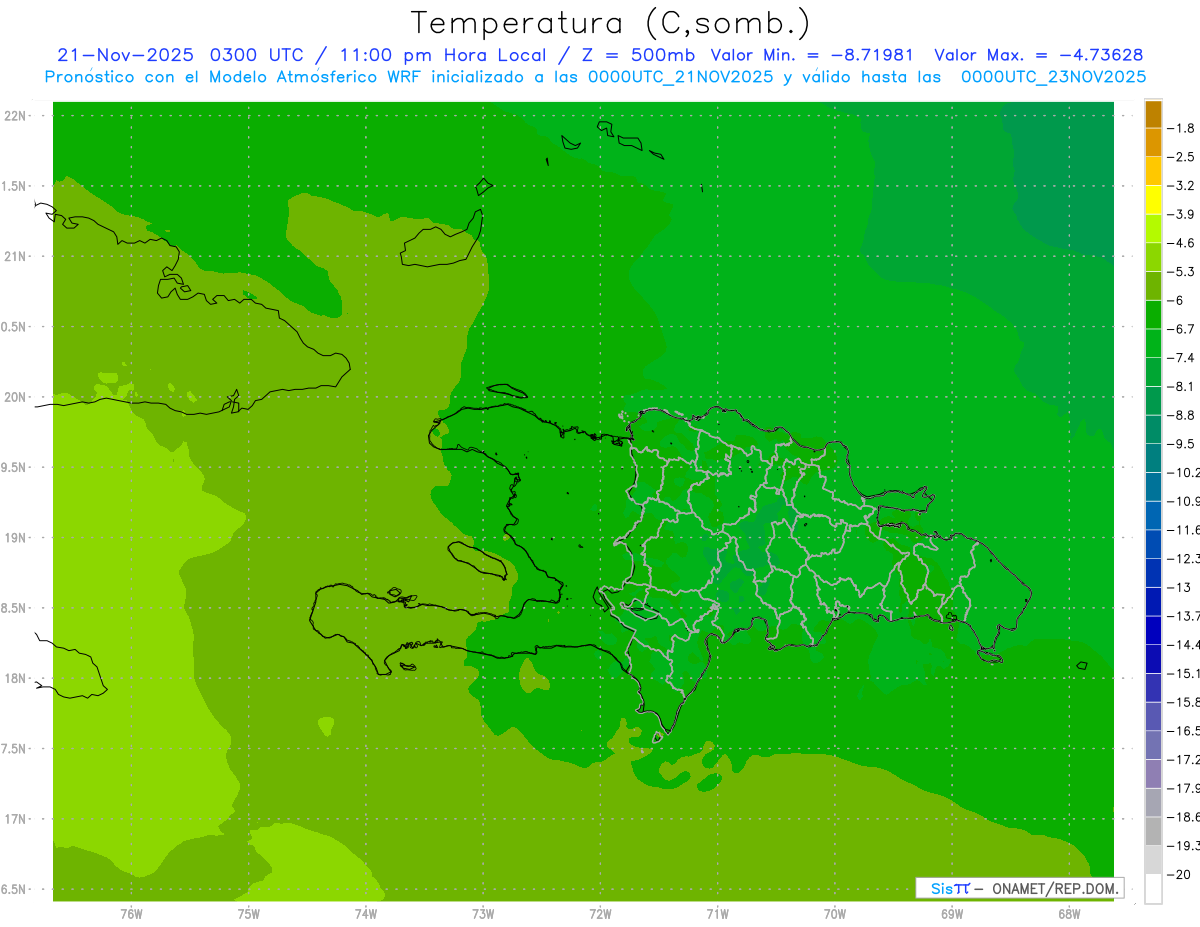Pick yellow legend band between -3.2 and -3.9
Viewport: 1200px width, 927px height.
[x=1153, y=200]
